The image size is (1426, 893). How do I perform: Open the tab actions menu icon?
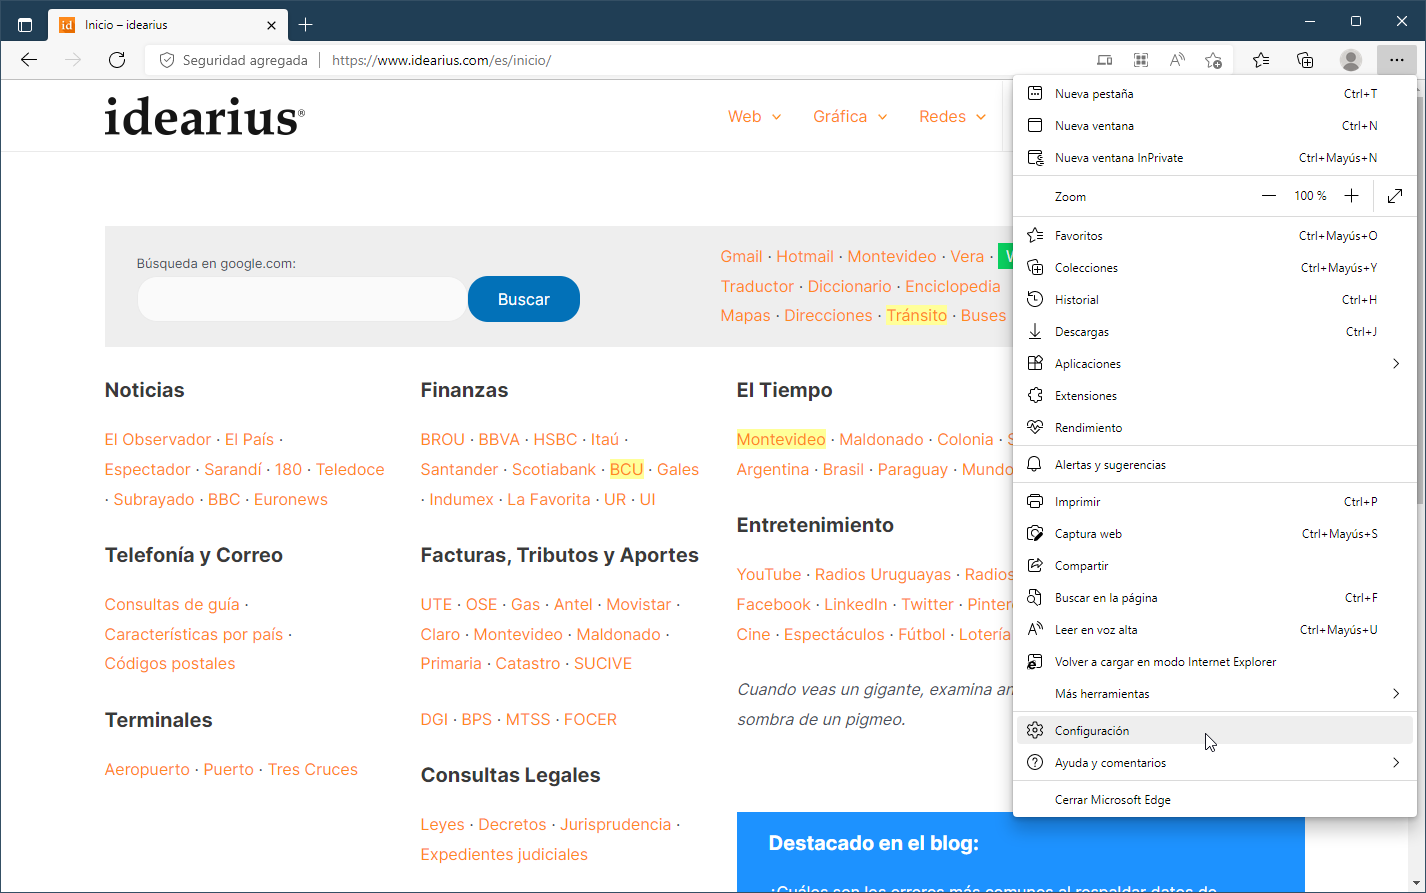(x=25, y=25)
